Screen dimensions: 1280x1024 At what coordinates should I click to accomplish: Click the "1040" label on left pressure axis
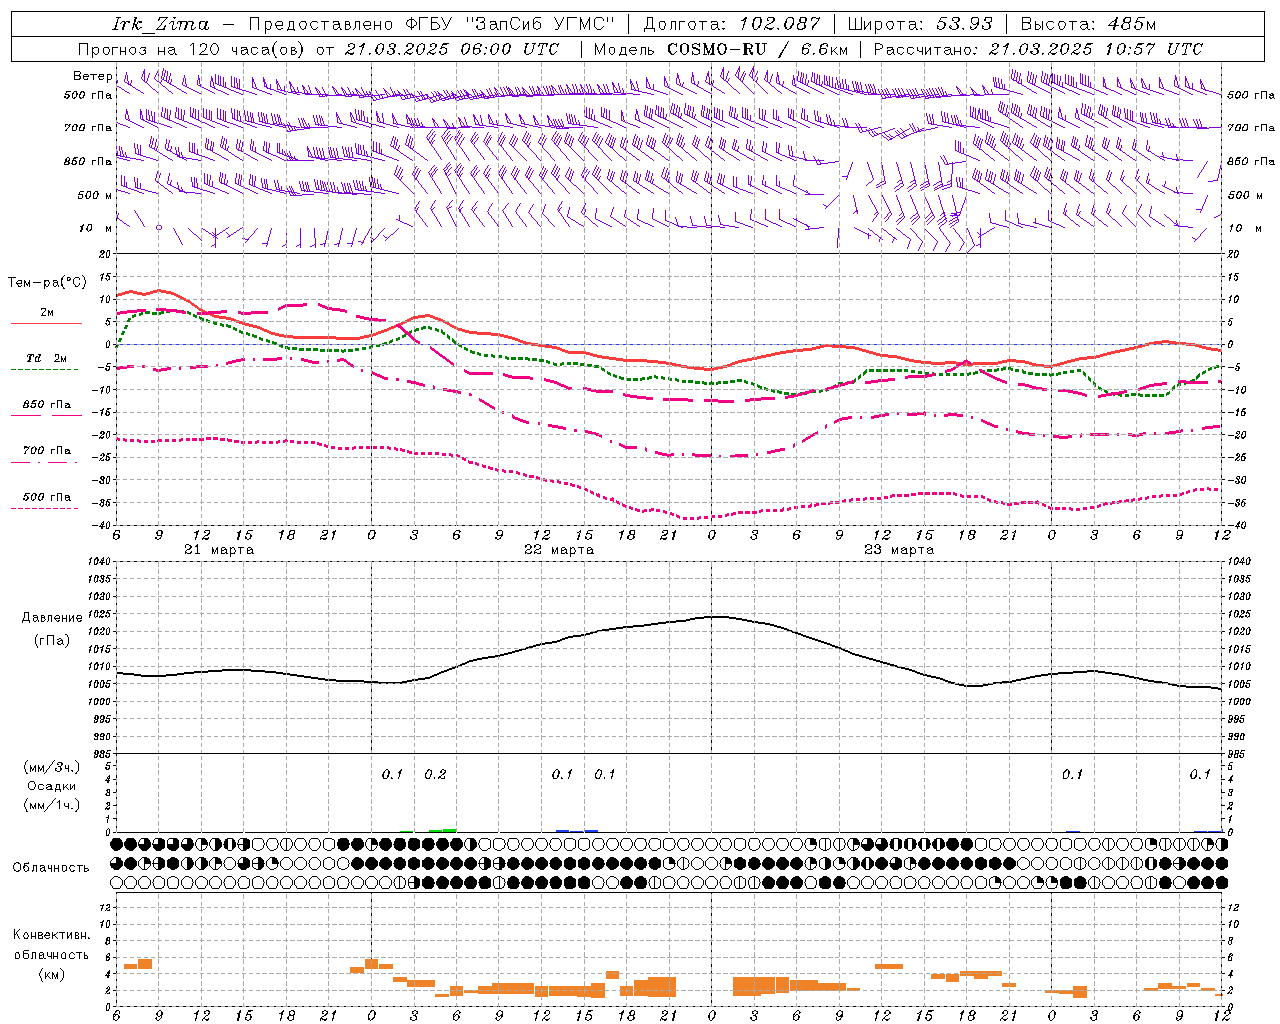click(98, 561)
